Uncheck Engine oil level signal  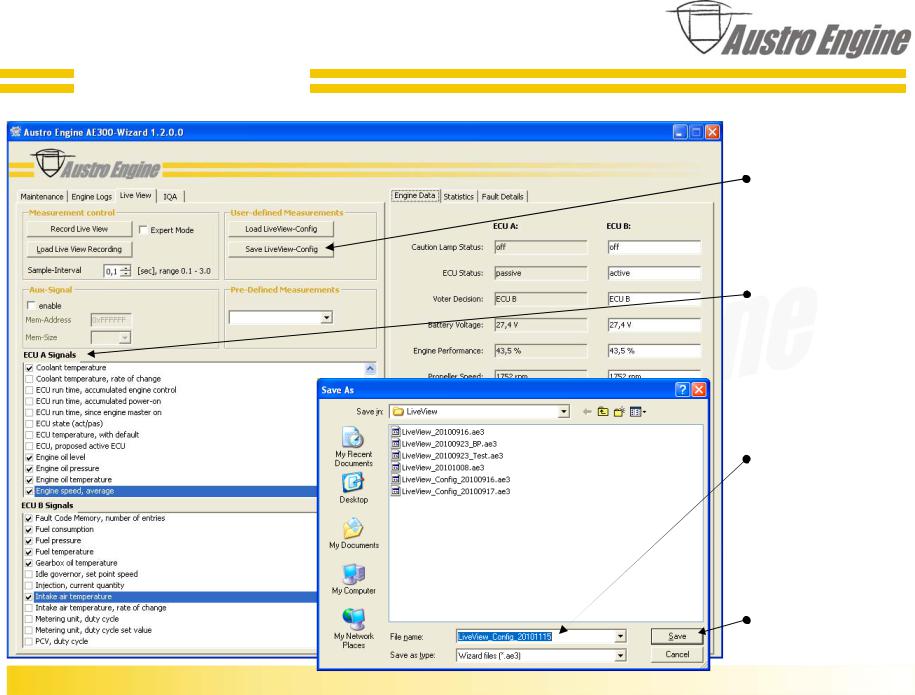pyautogui.click(x=29, y=457)
